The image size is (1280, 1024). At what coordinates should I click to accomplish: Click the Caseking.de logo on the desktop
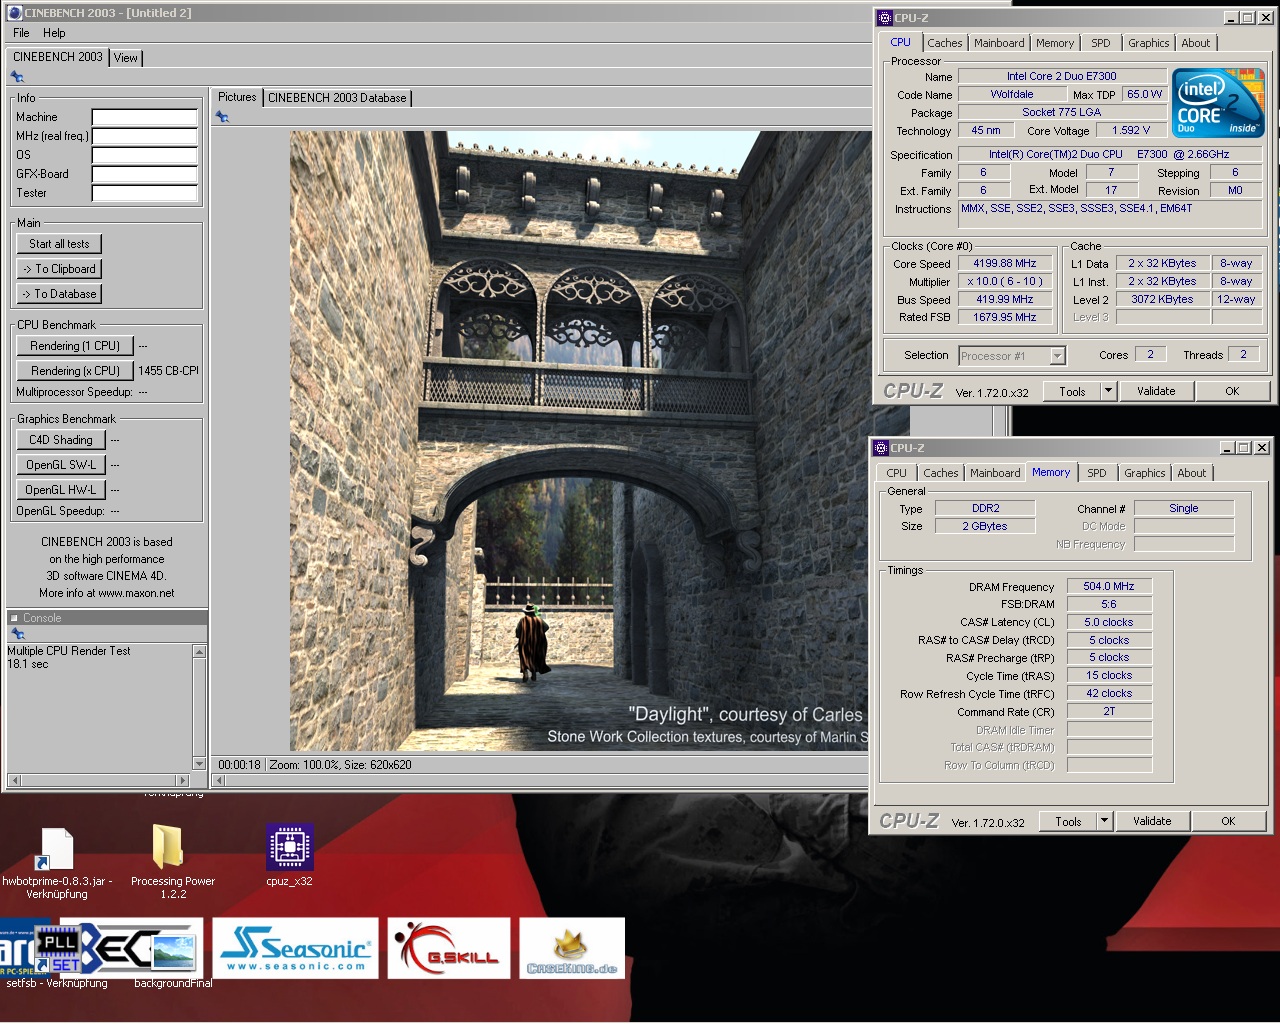click(x=572, y=948)
